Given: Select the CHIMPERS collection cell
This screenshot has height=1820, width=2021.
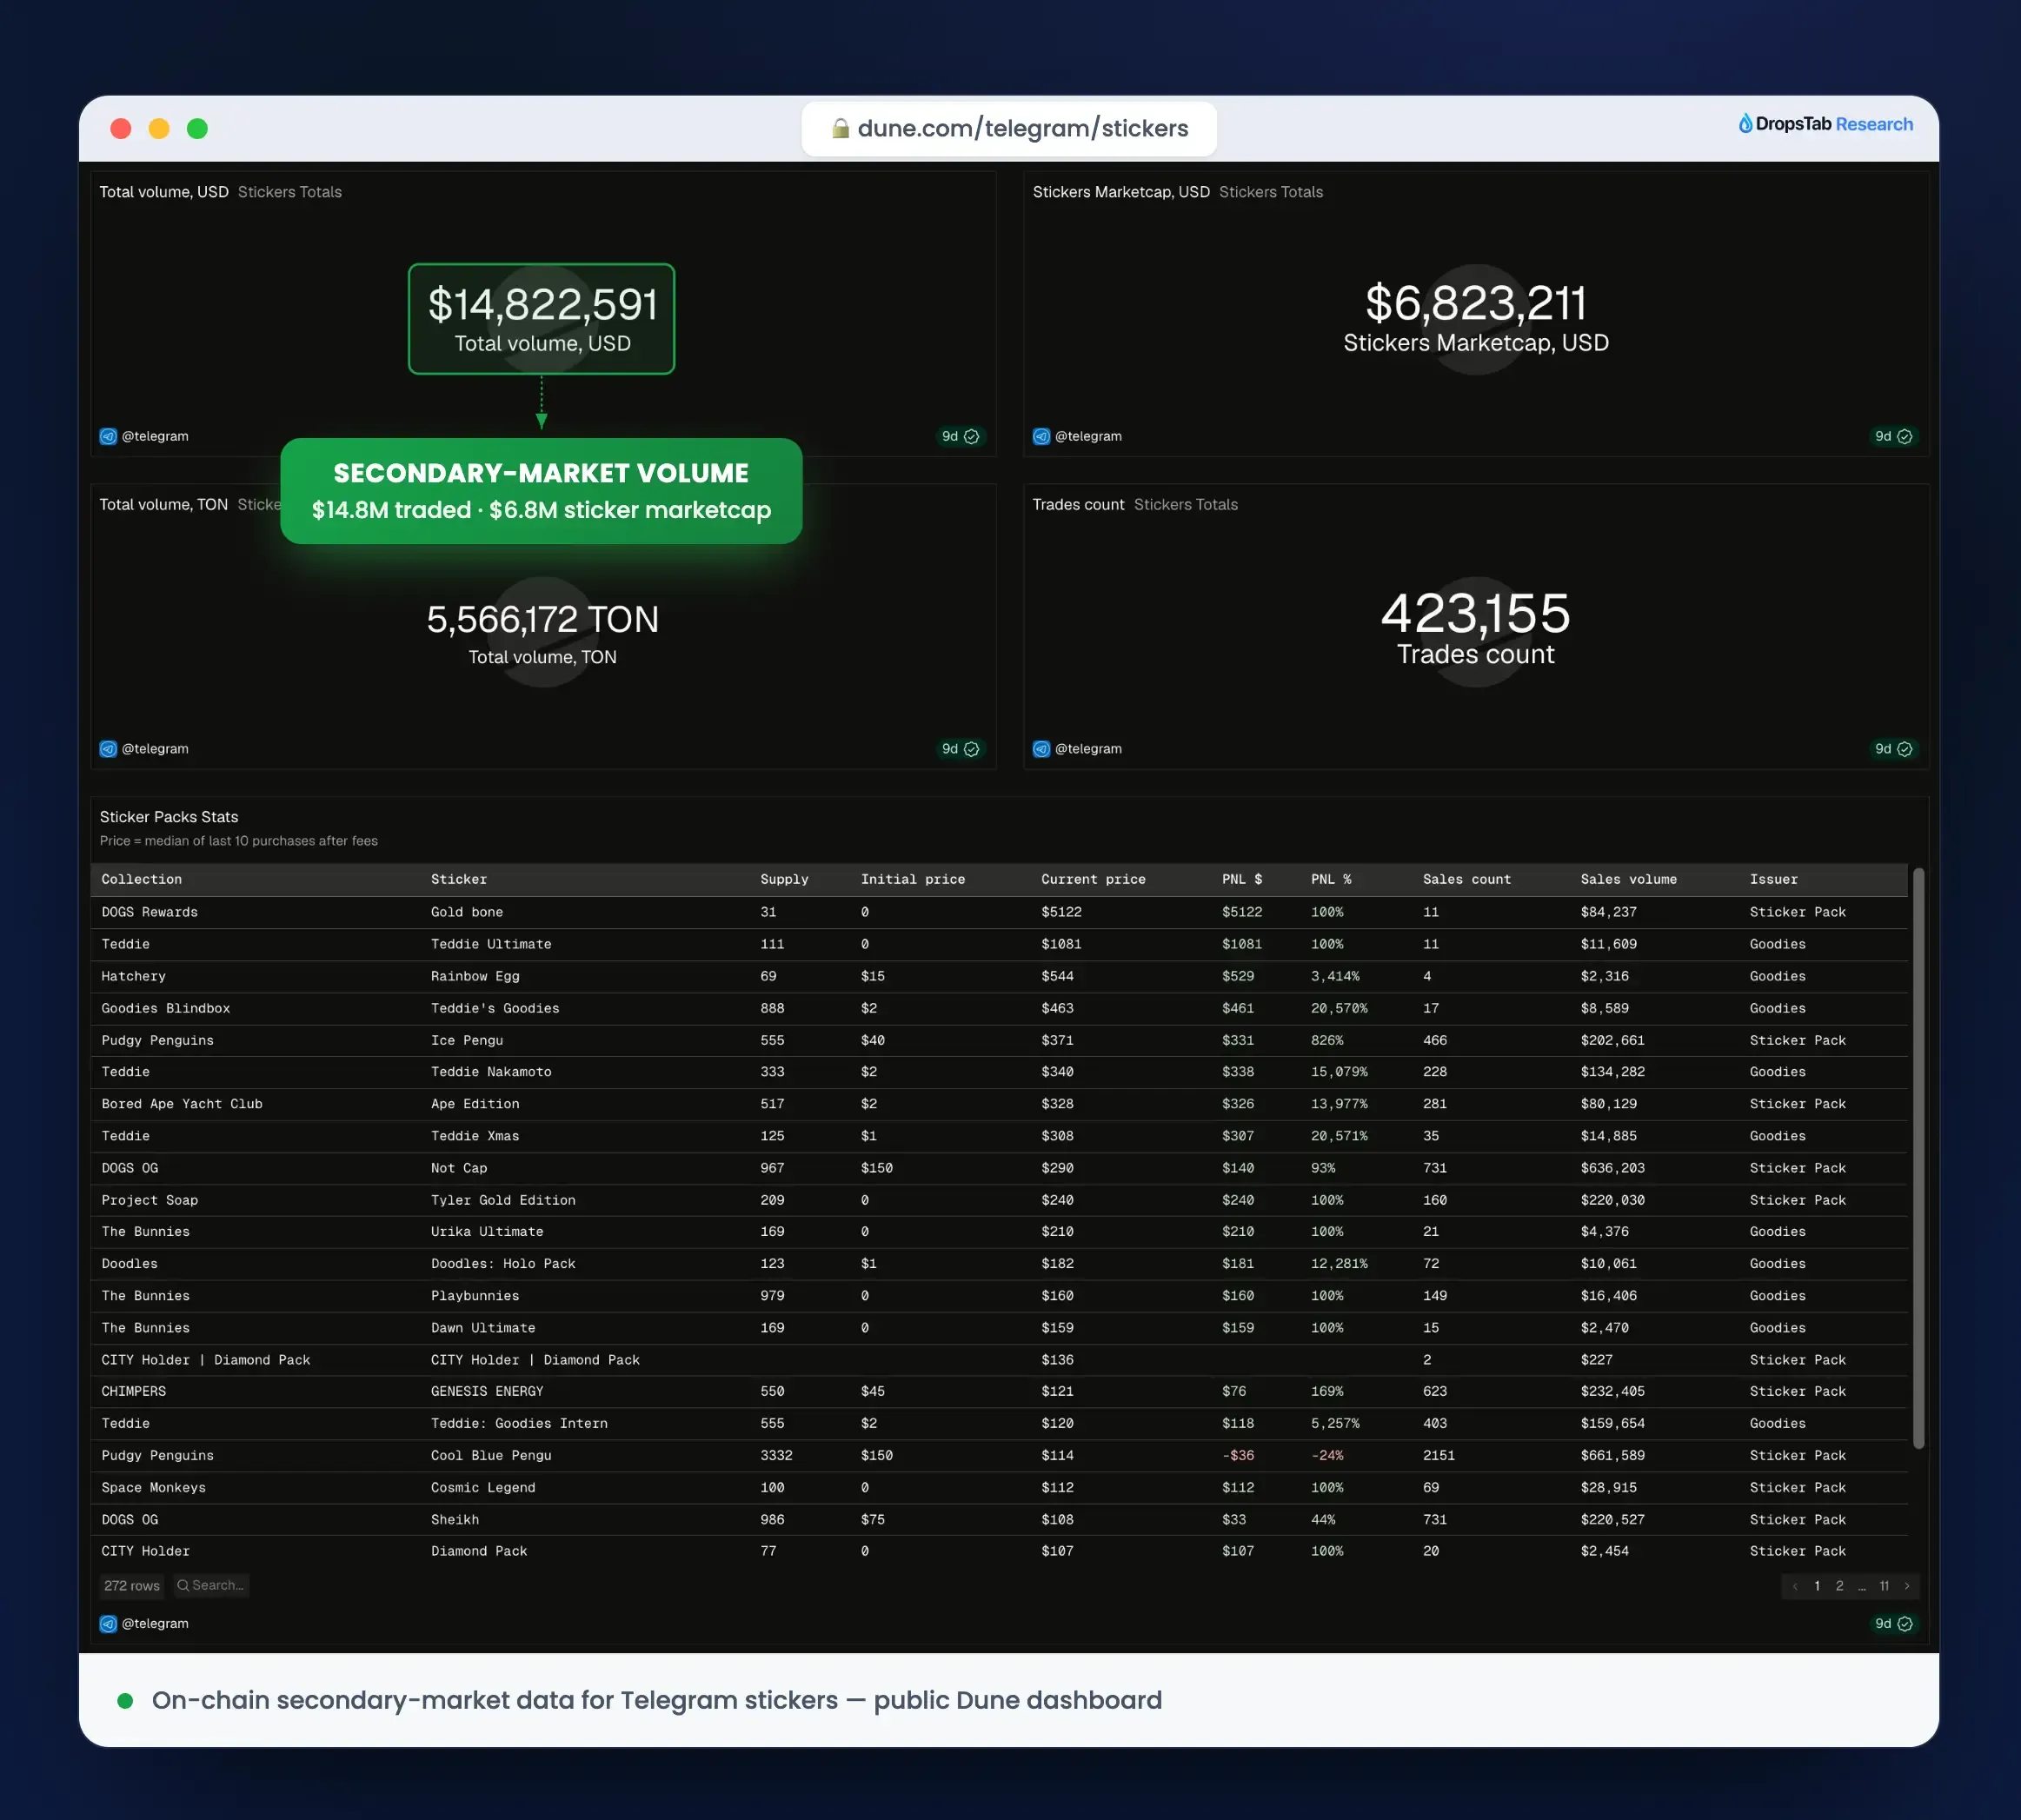Looking at the screenshot, I should pyautogui.click(x=134, y=1391).
